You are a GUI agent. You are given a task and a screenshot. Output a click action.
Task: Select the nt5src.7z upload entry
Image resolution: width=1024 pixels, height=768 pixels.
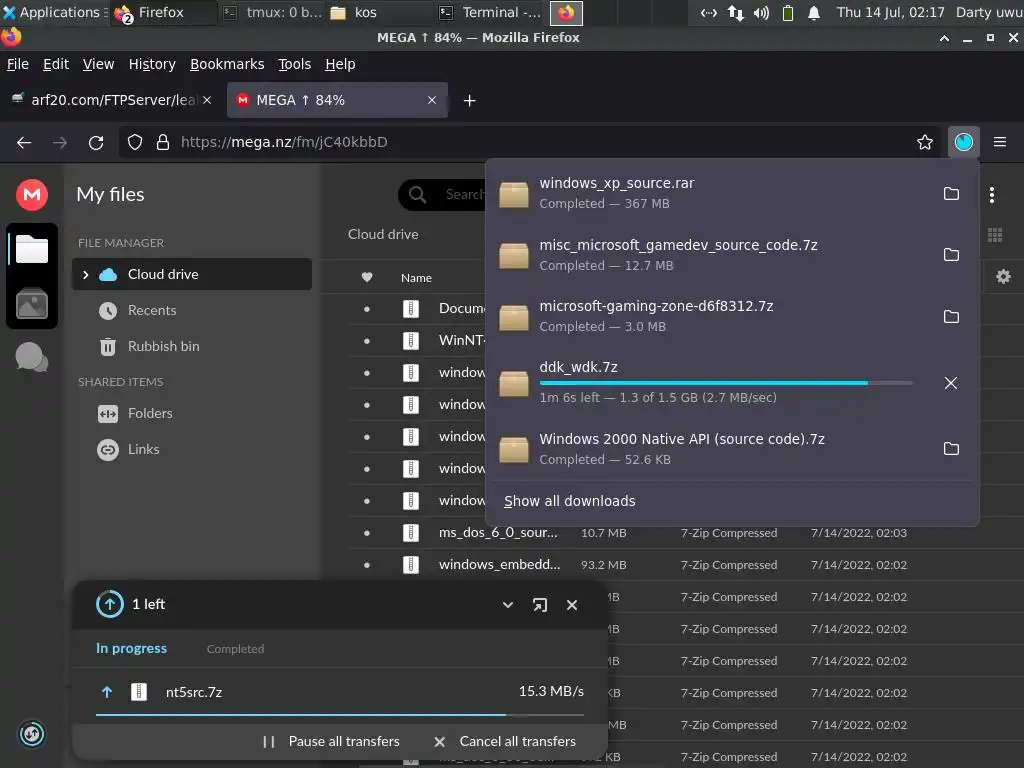(340, 692)
